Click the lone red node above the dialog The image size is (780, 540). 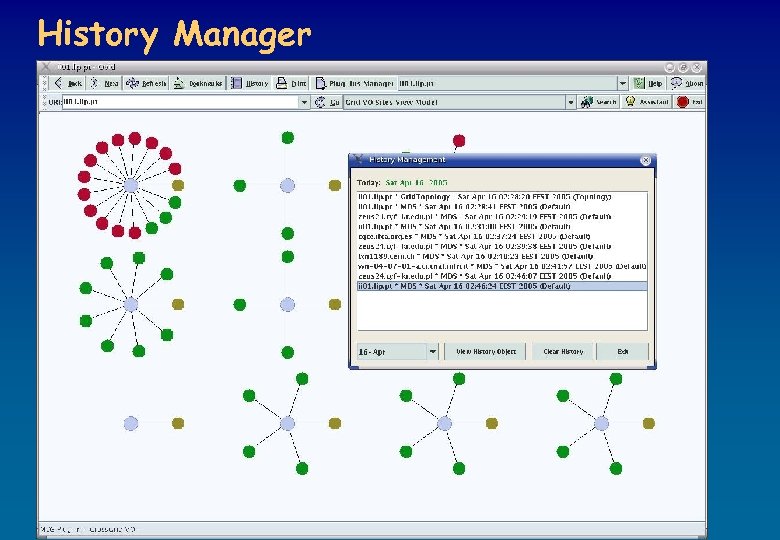[x=459, y=141]
